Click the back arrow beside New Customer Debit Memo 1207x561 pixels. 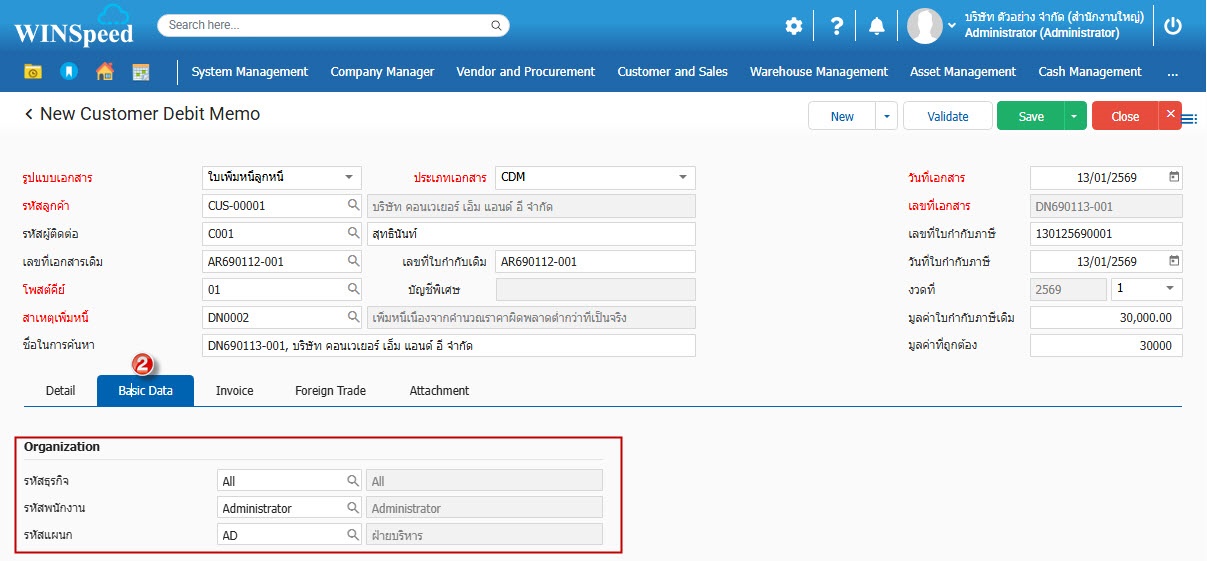pyautogui.click(x=29, y=115)
